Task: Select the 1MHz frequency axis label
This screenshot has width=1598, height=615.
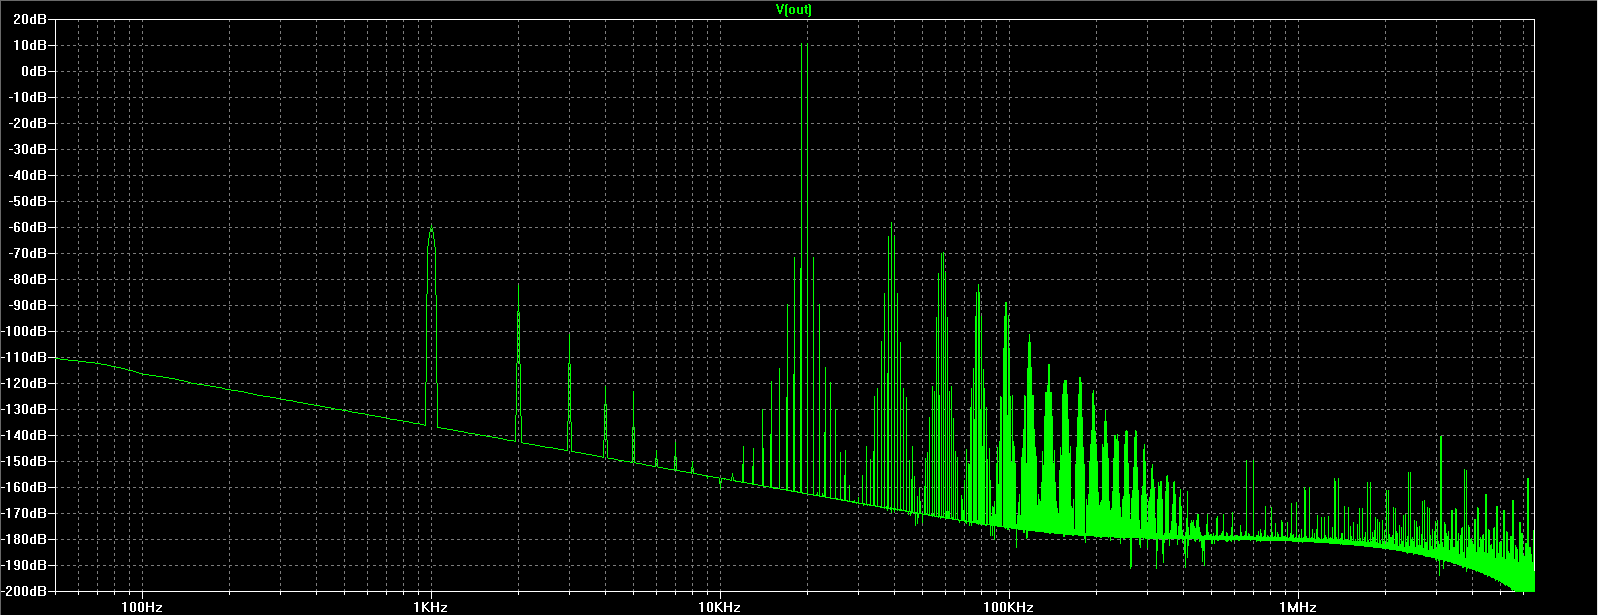Action: 1296,606
